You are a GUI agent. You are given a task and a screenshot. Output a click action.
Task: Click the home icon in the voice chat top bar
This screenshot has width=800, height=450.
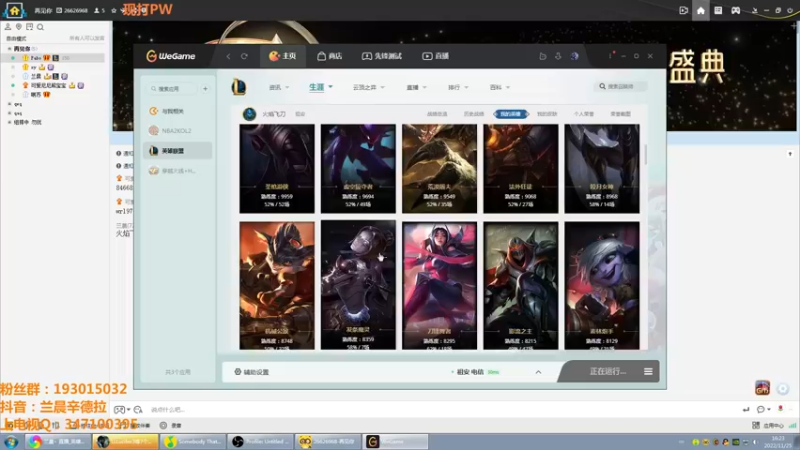click(x=701, y=10)
